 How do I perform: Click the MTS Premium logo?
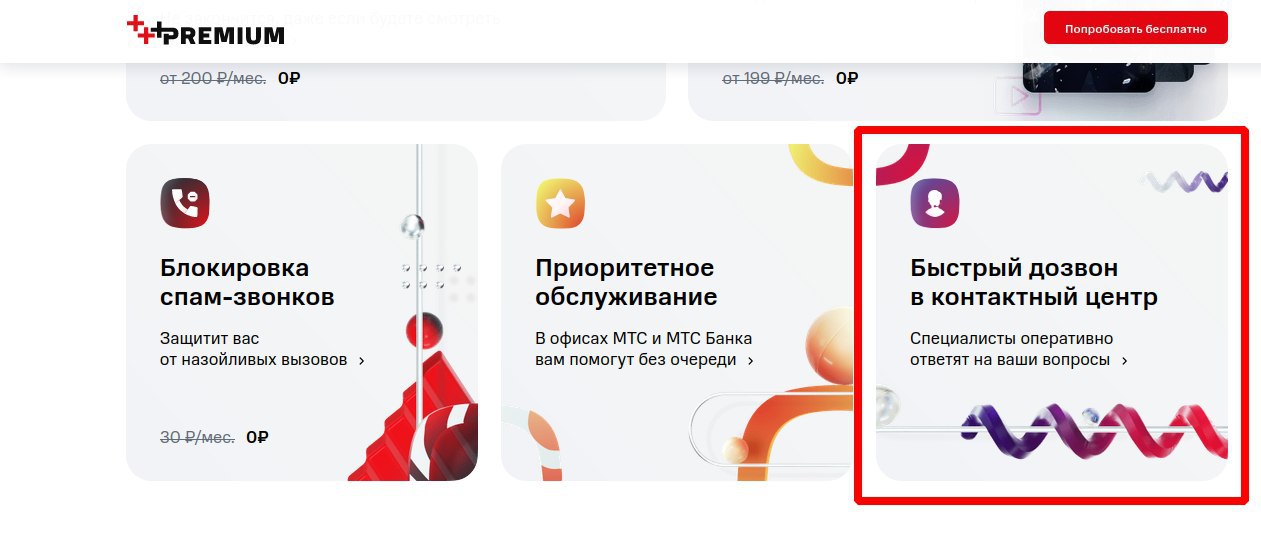click(x=206, y=32)
